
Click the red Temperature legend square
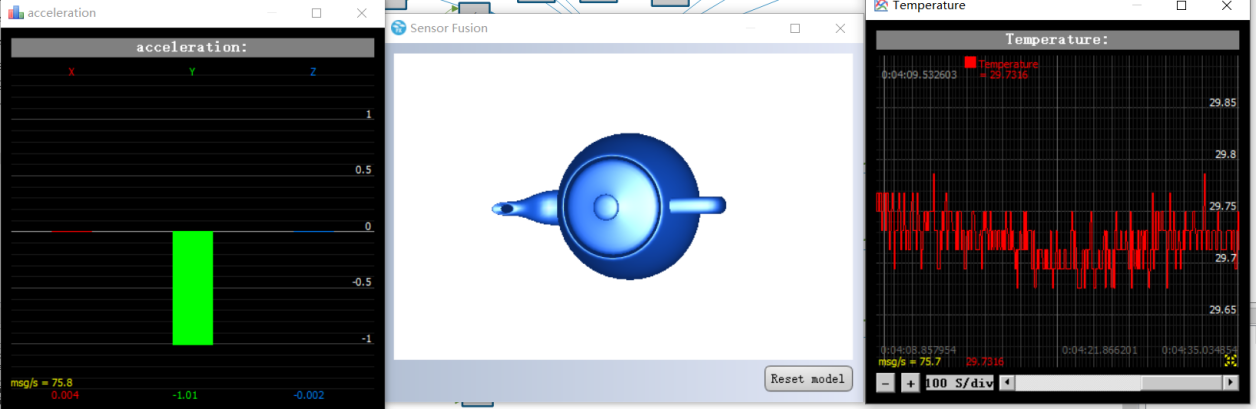click(970, 62)
